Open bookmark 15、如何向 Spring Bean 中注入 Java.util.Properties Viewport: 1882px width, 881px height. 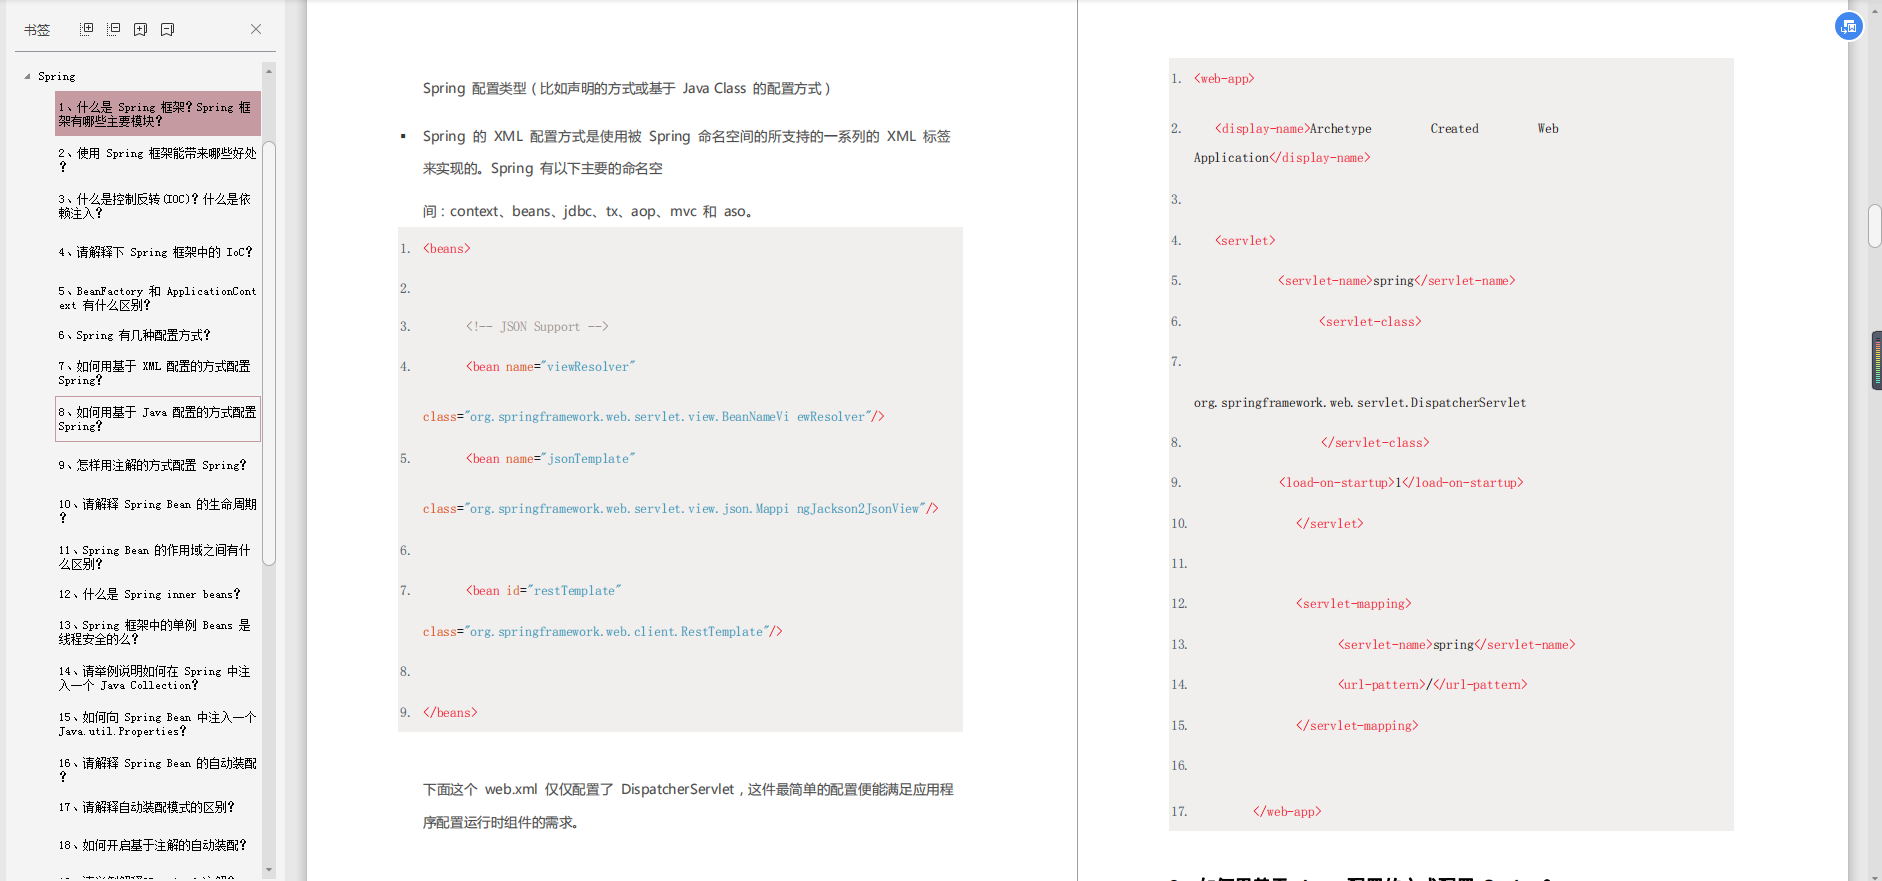158,724
